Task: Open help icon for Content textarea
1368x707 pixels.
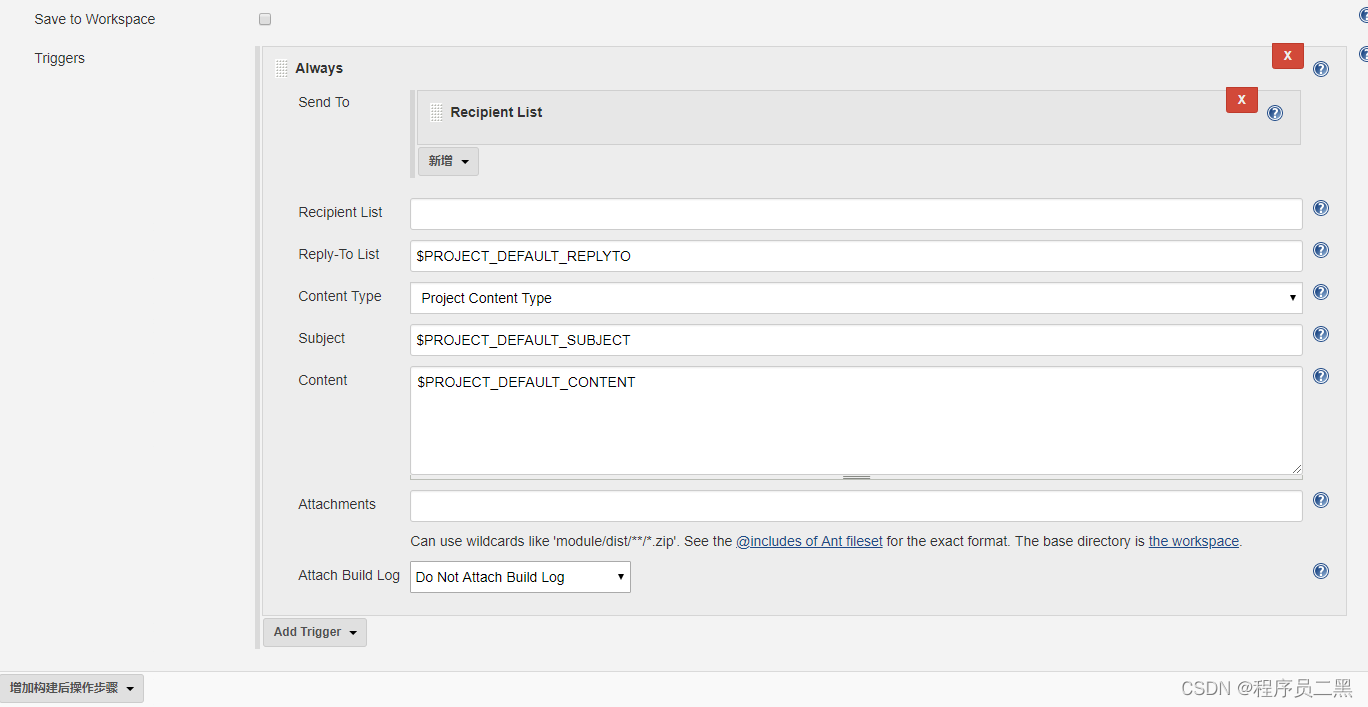Action: click(x=1321, y=376)
